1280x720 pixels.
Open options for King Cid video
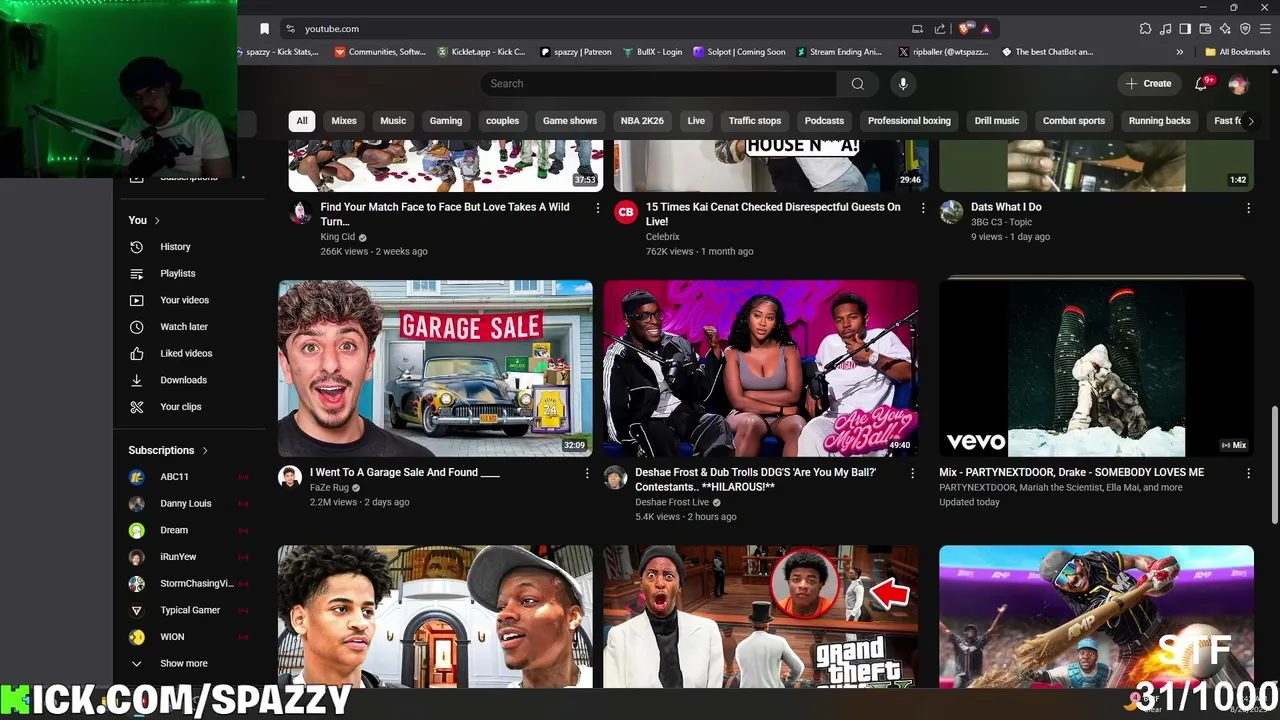point(598,208)
